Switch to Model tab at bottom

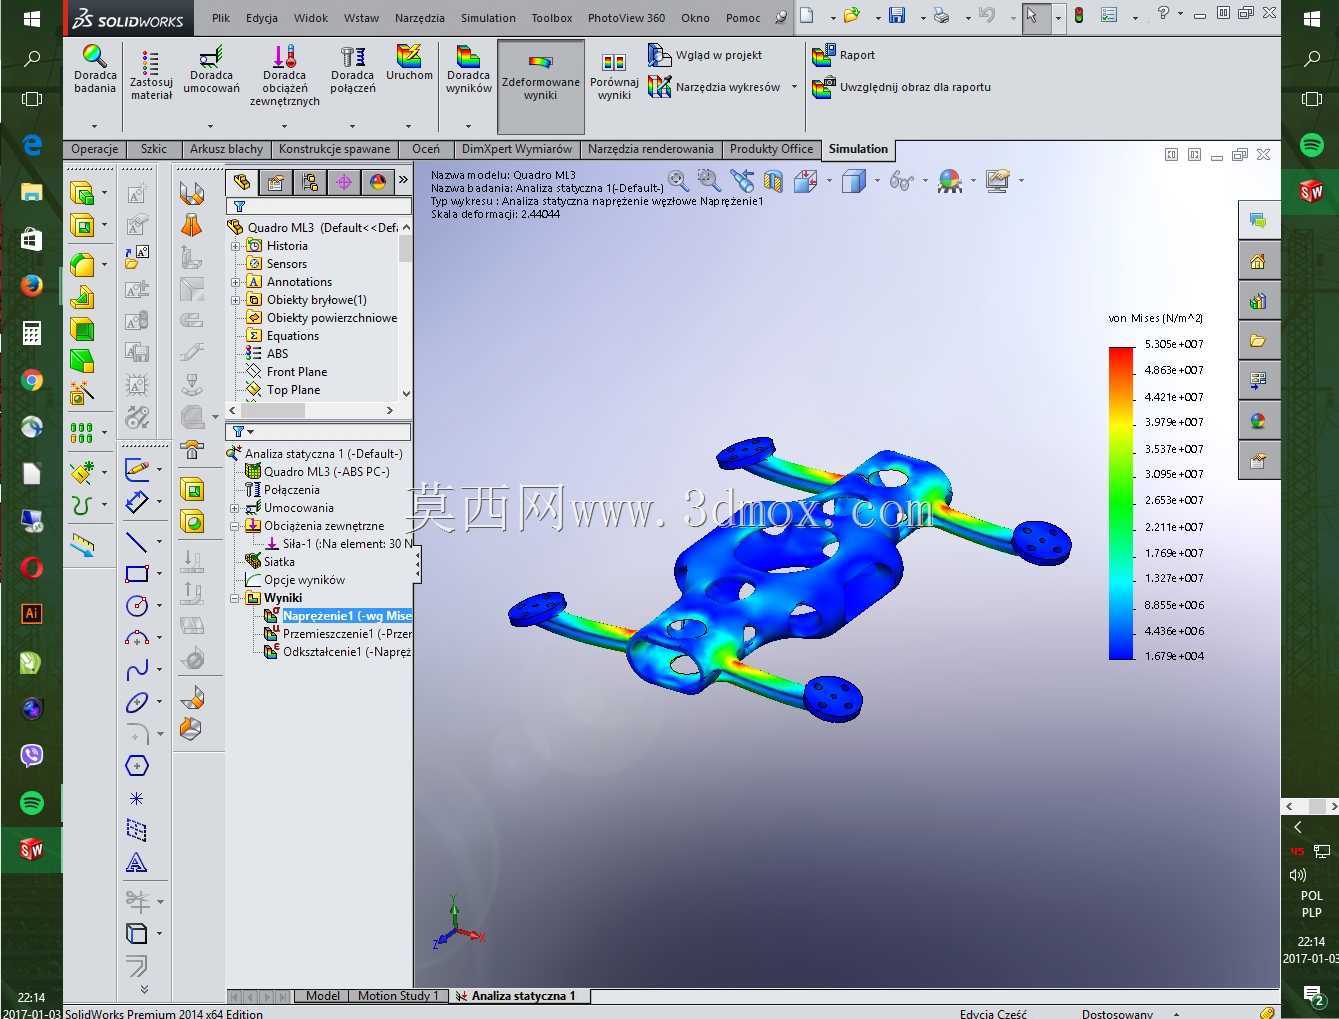[322, 996]
